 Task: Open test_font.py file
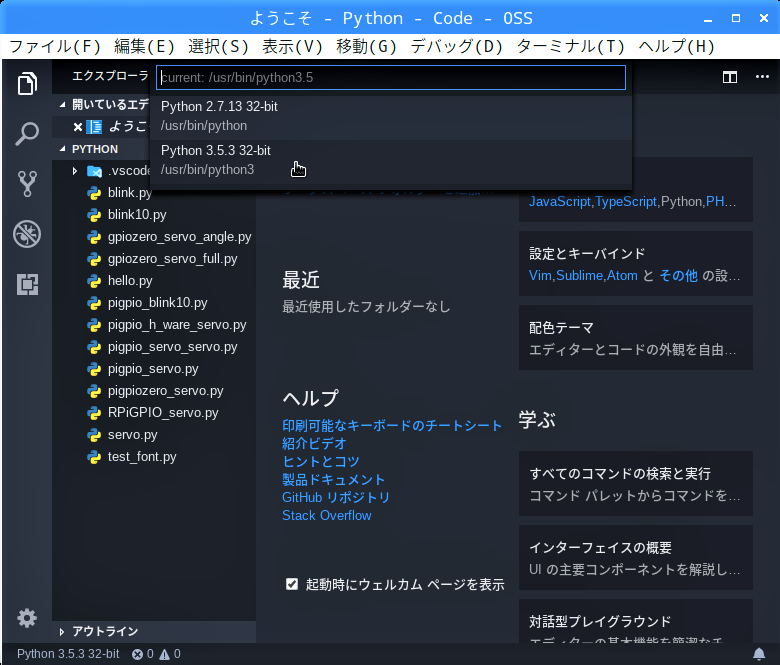pyautogui.click(x=142, y=457)
